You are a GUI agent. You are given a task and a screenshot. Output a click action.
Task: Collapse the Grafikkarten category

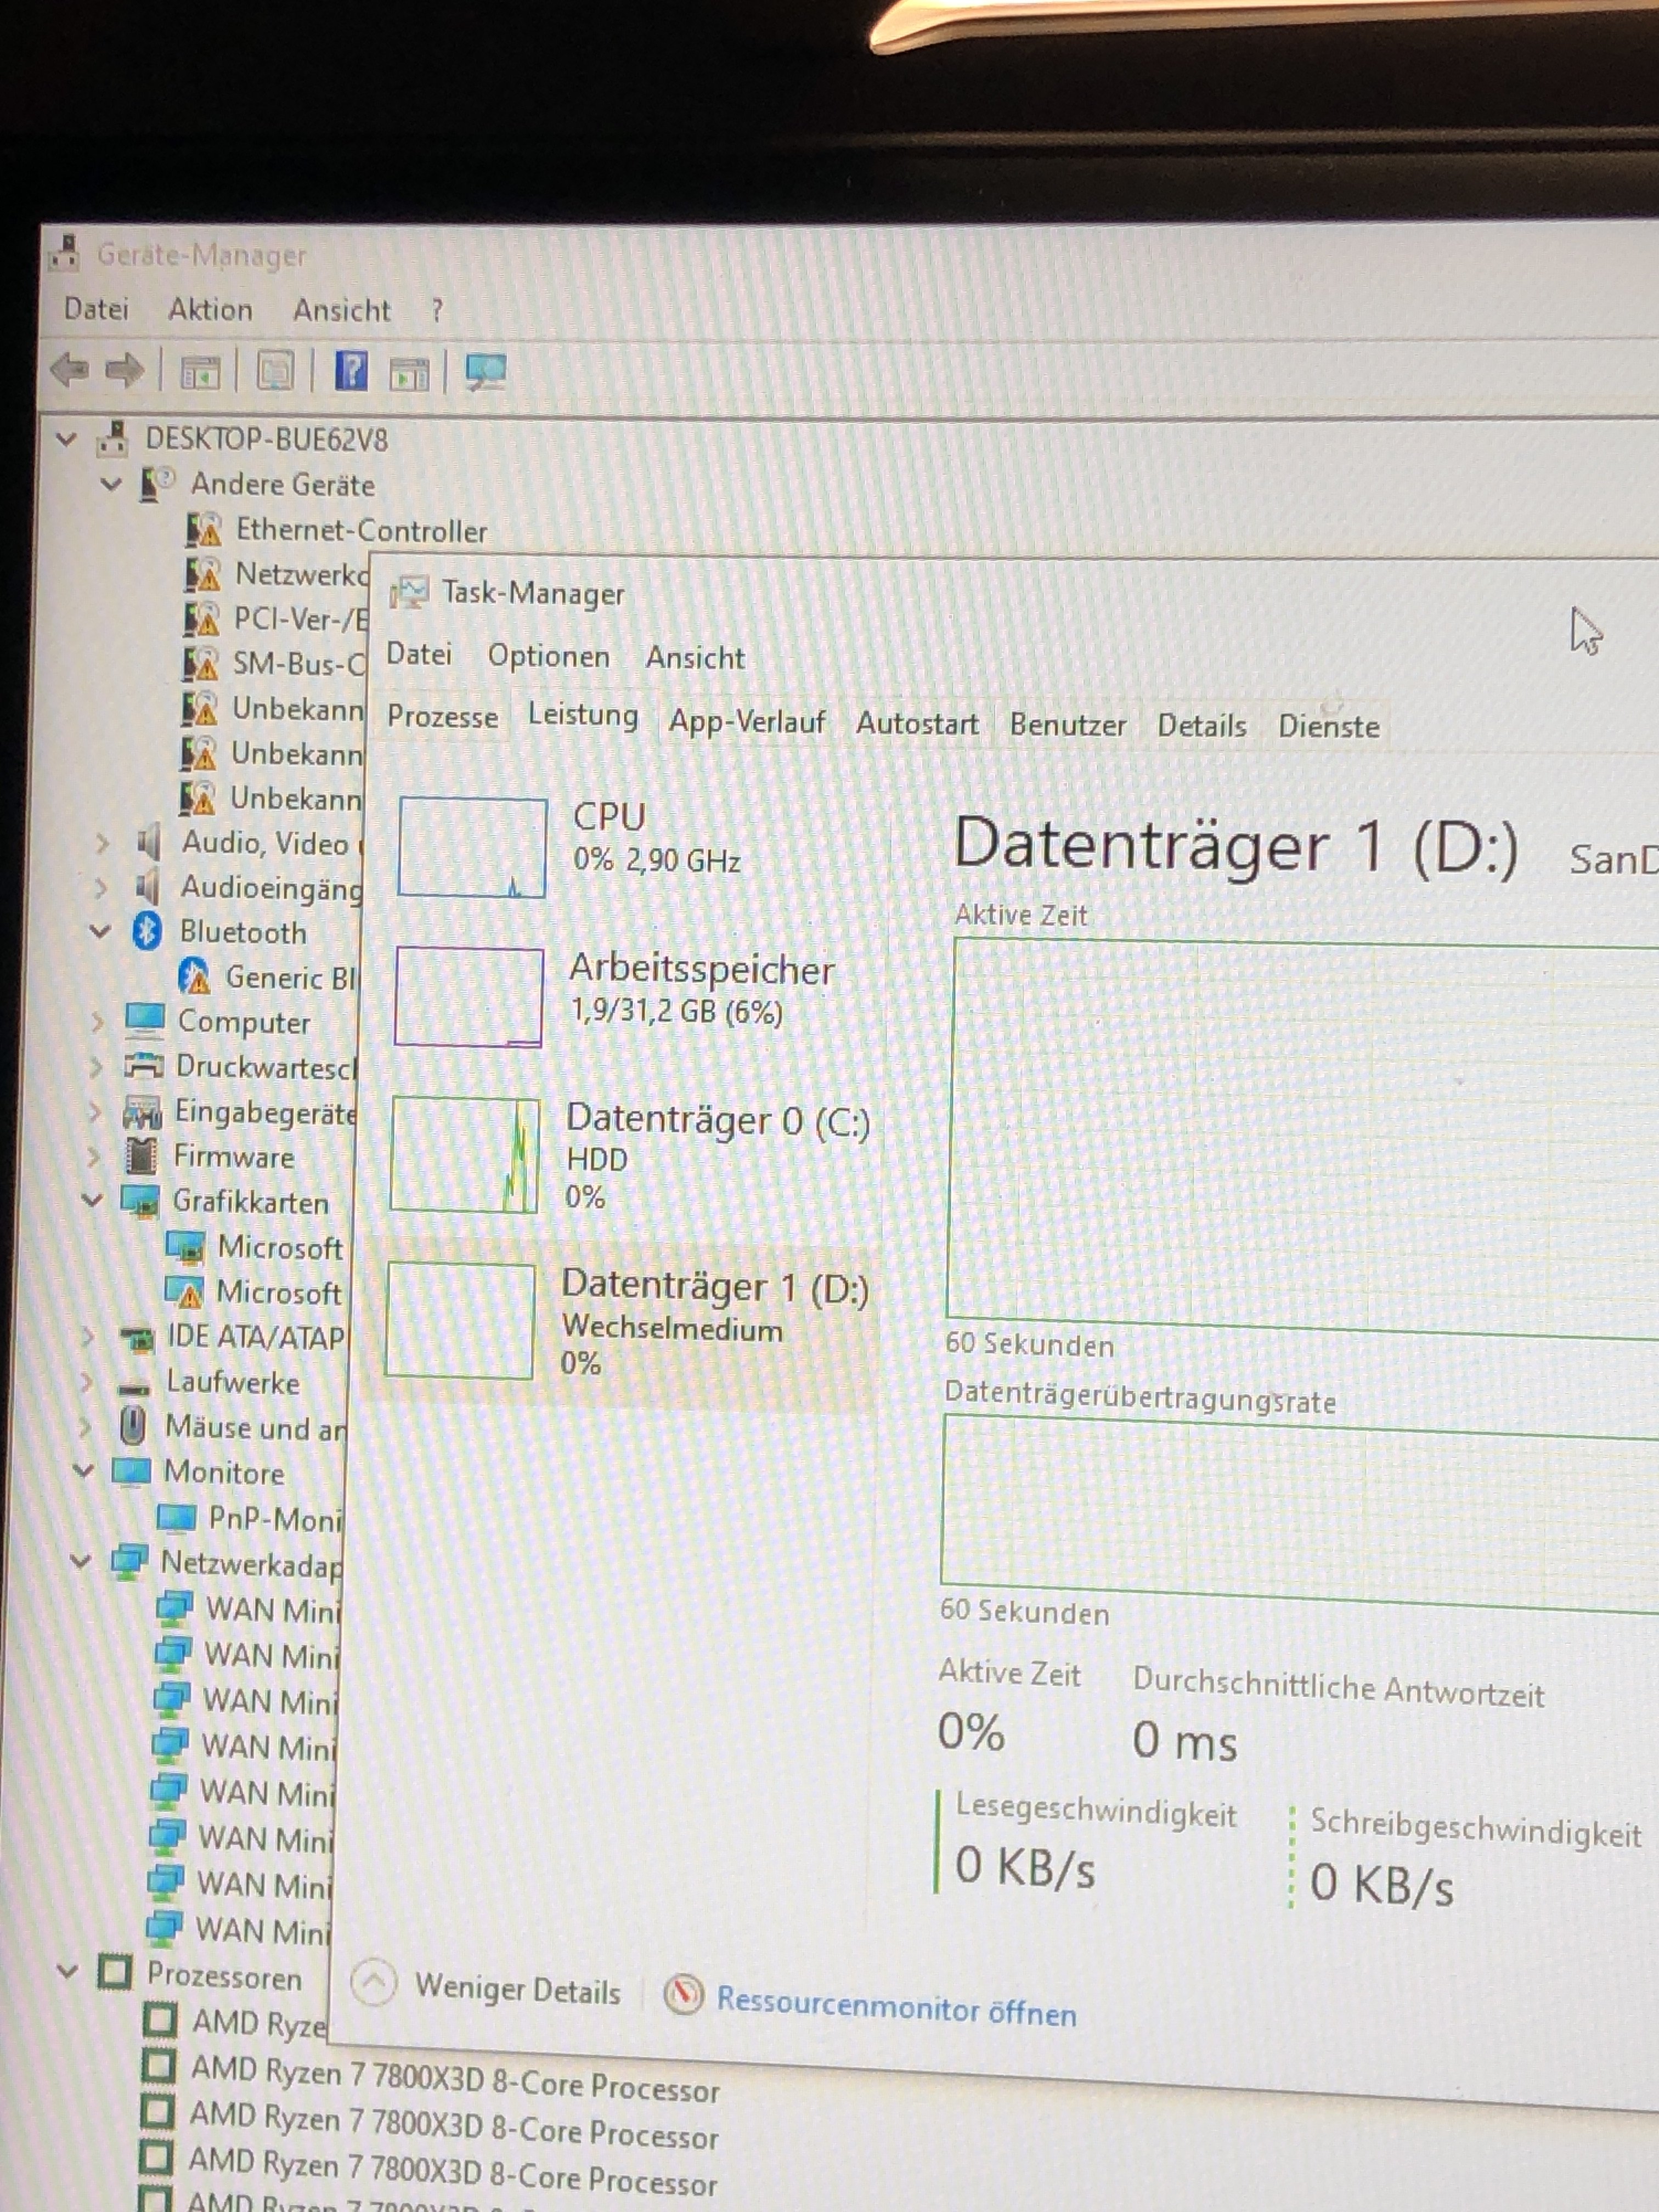(x=92, y=1200)
